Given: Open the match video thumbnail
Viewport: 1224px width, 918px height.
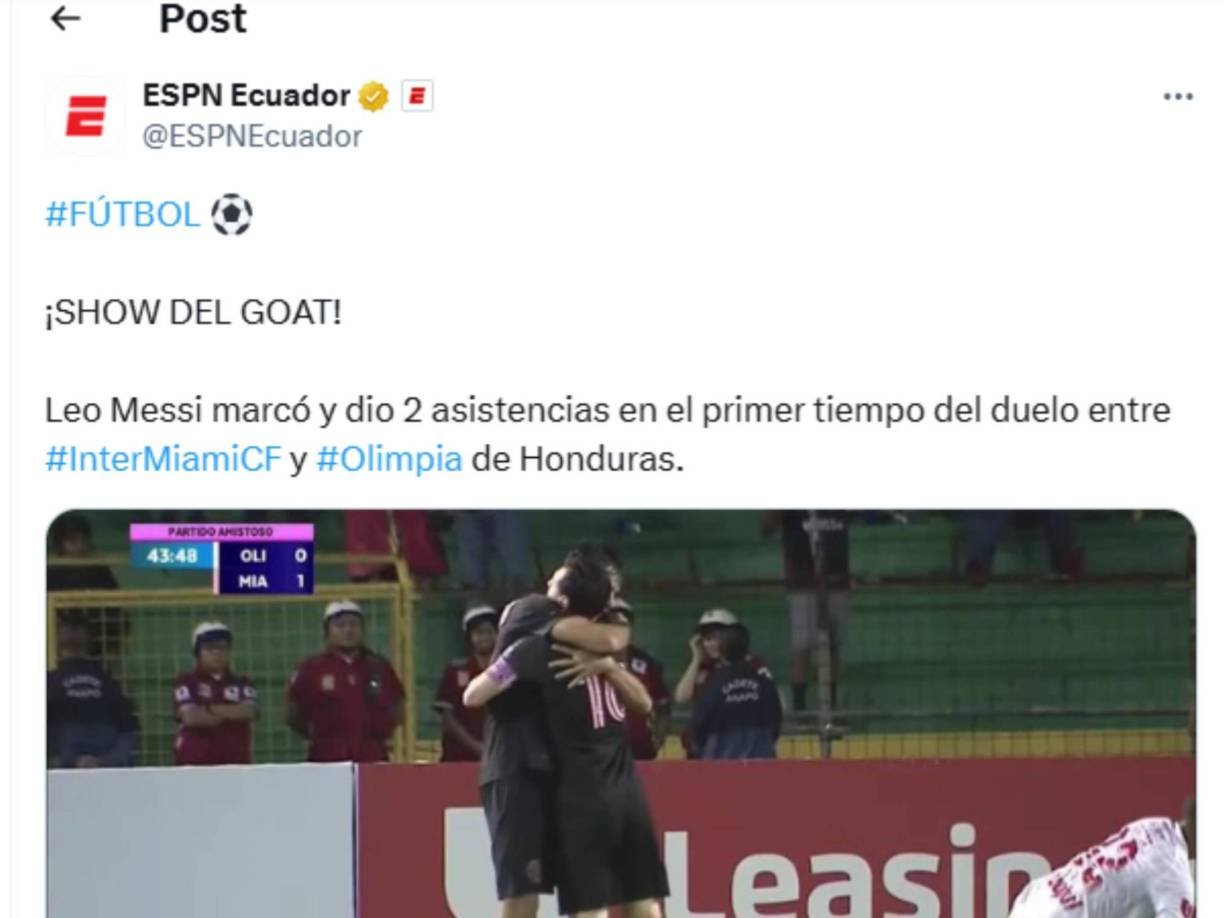Looking at the screenshot, I should (621, 713).
